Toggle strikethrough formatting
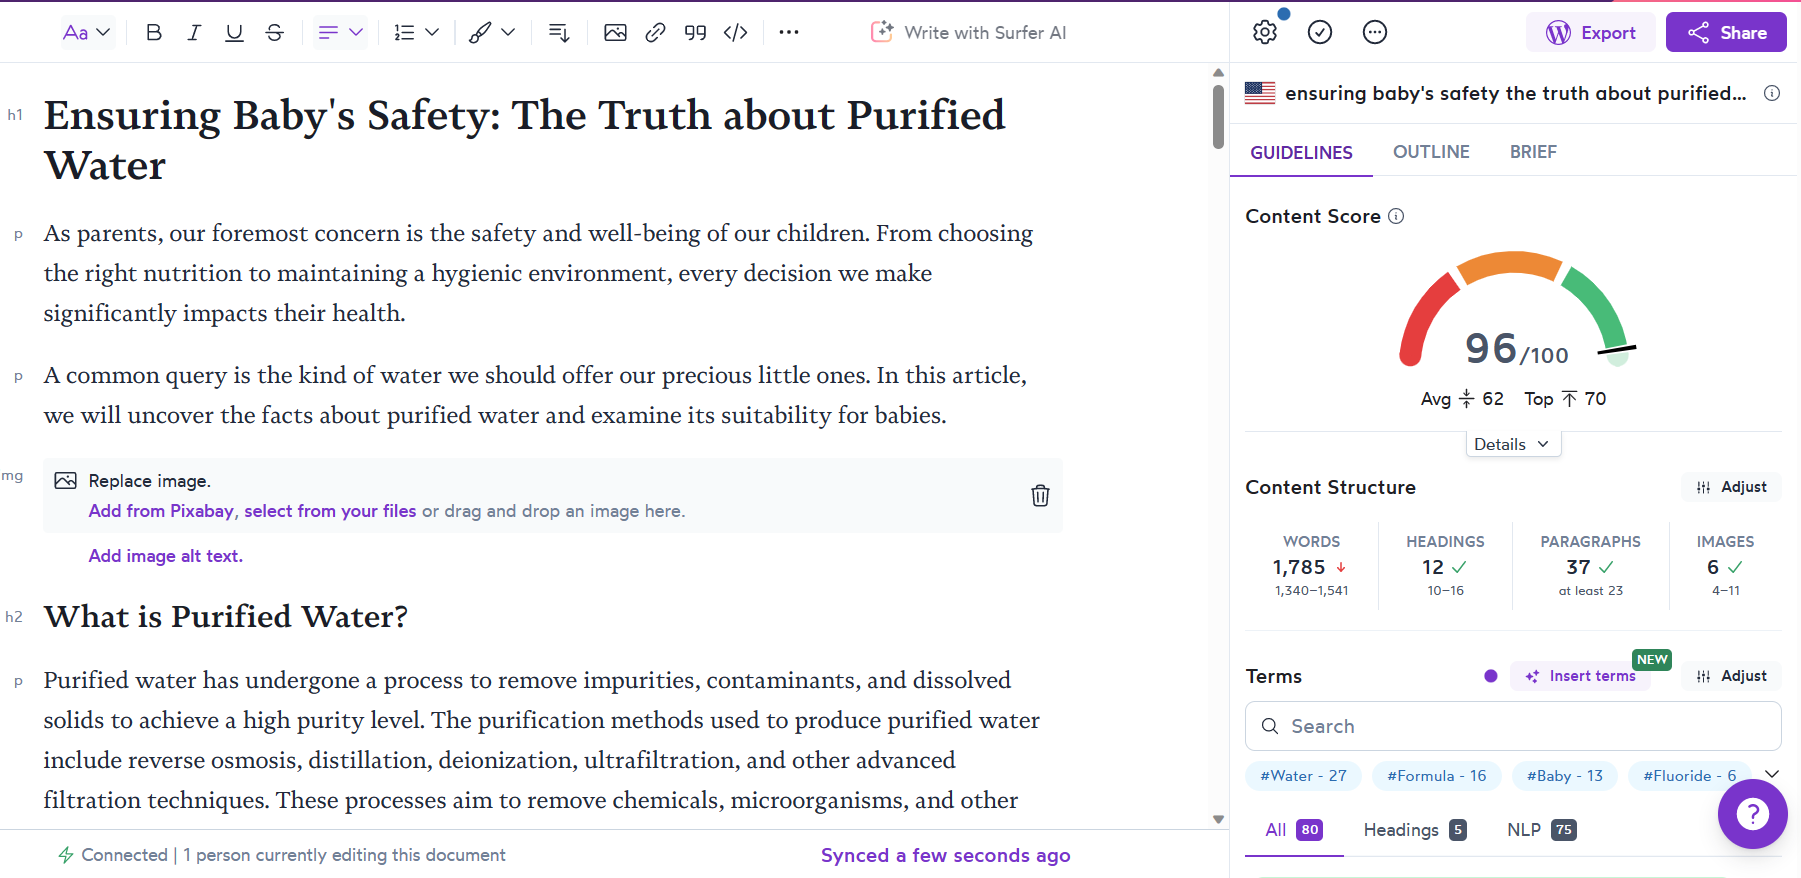Viewport: 1801px width, 878px height. [274, 33]
